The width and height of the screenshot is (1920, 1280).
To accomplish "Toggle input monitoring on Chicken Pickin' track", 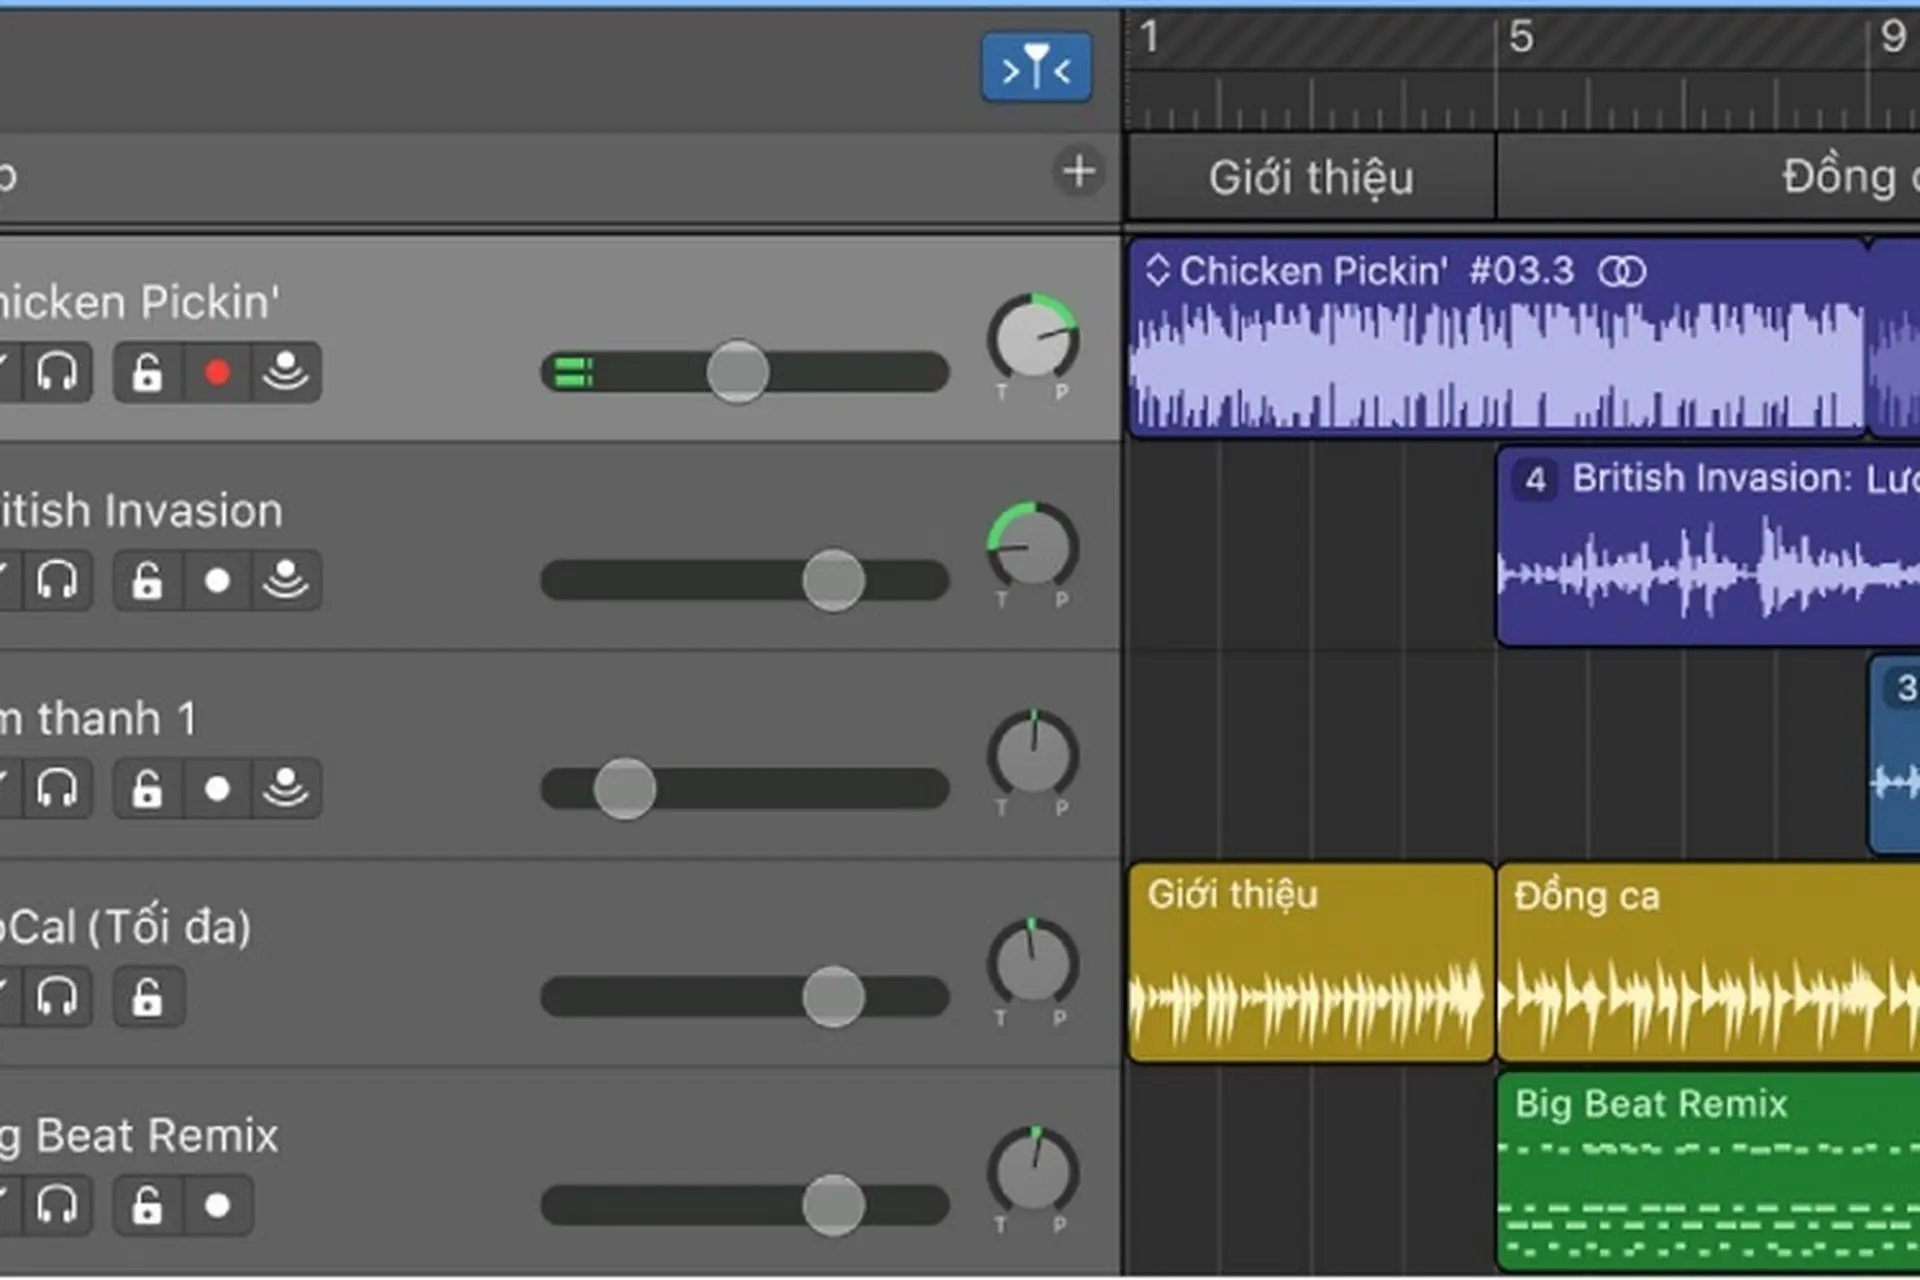I will pyautogui.click(x=286, y=372).
